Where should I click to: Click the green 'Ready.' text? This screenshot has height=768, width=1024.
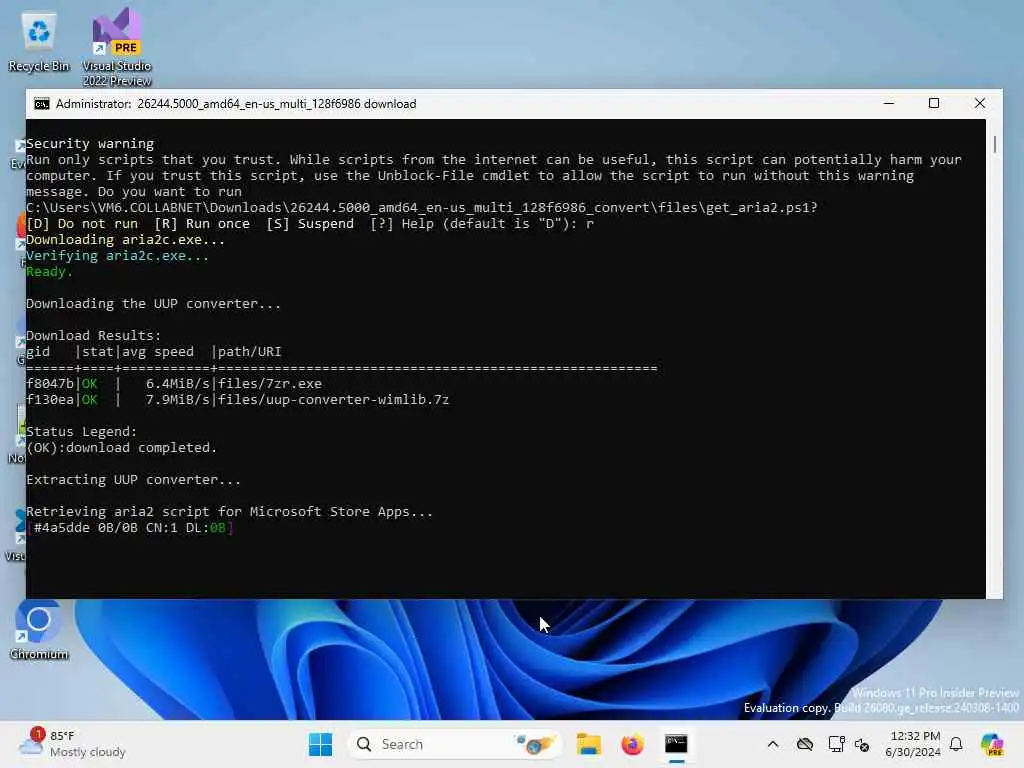(x=50, y=272)
